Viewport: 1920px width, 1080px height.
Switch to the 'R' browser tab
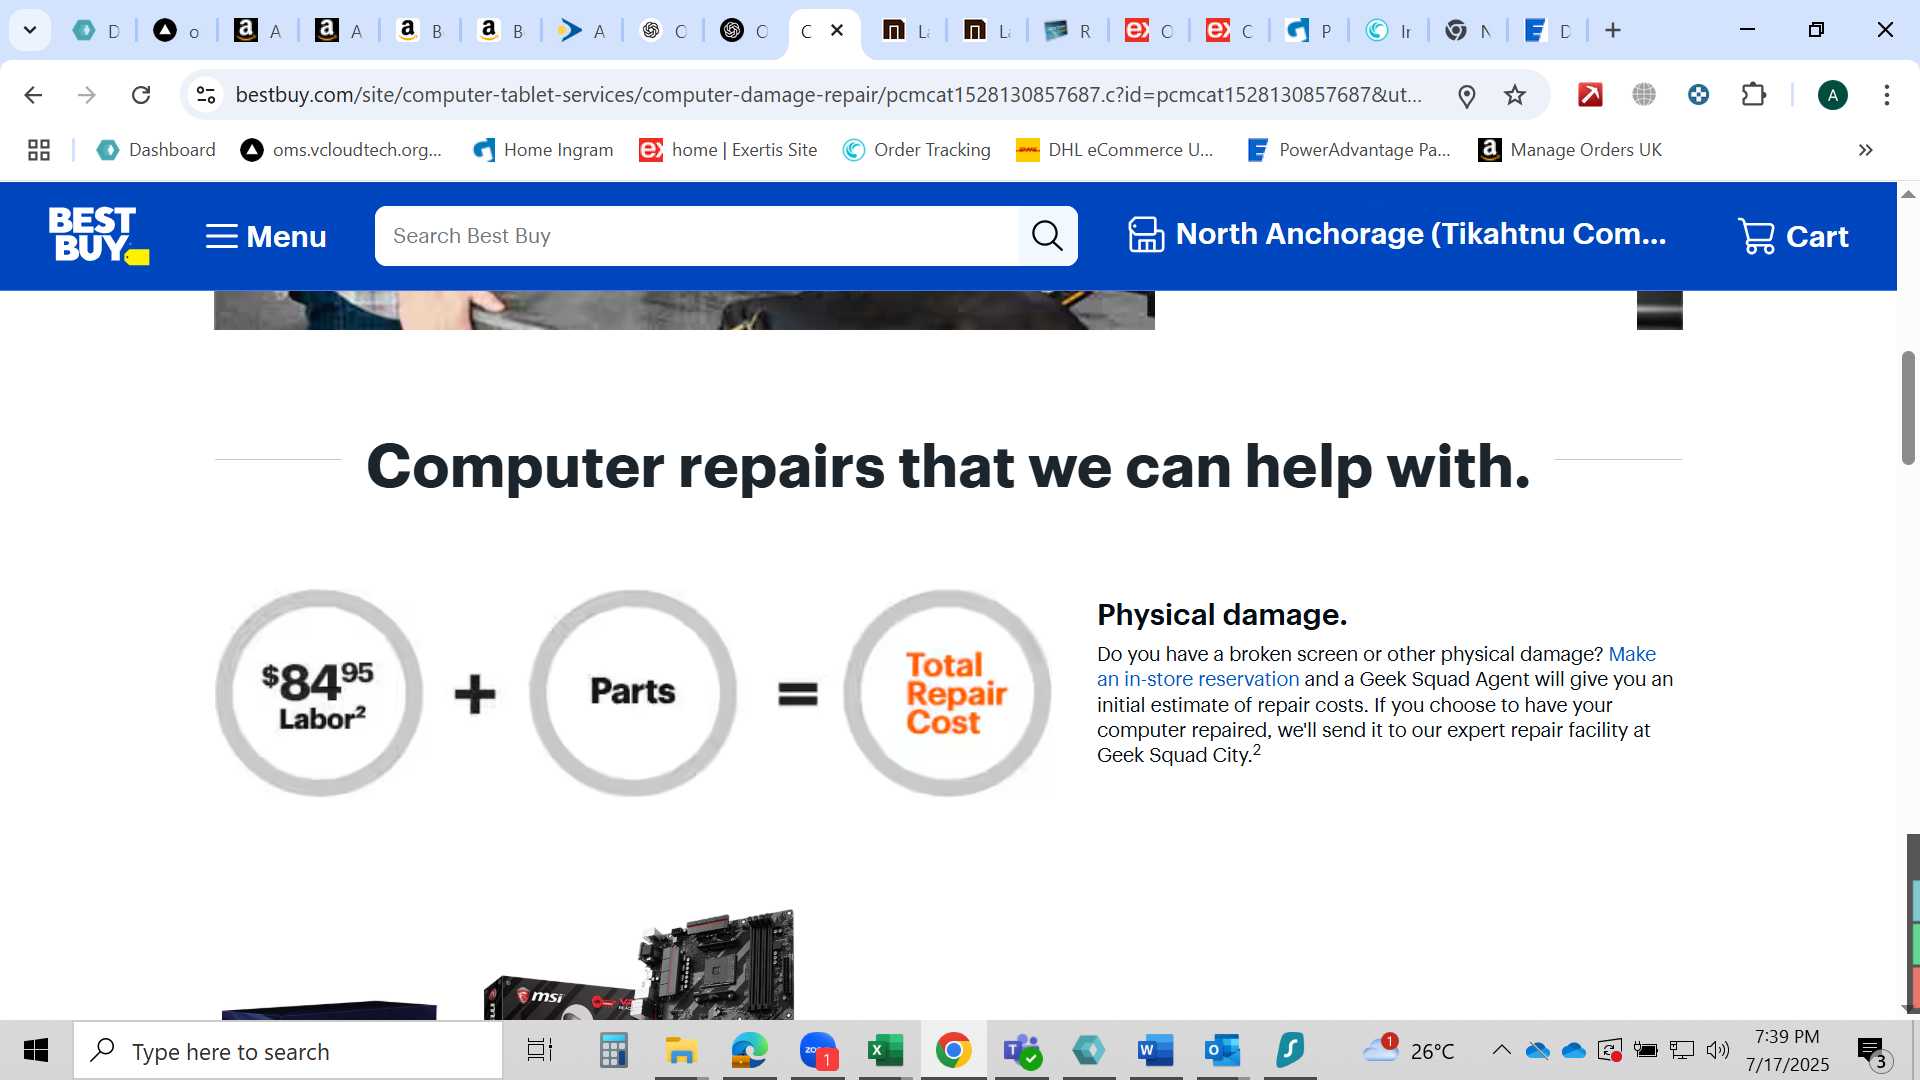tap(1068, 30)
